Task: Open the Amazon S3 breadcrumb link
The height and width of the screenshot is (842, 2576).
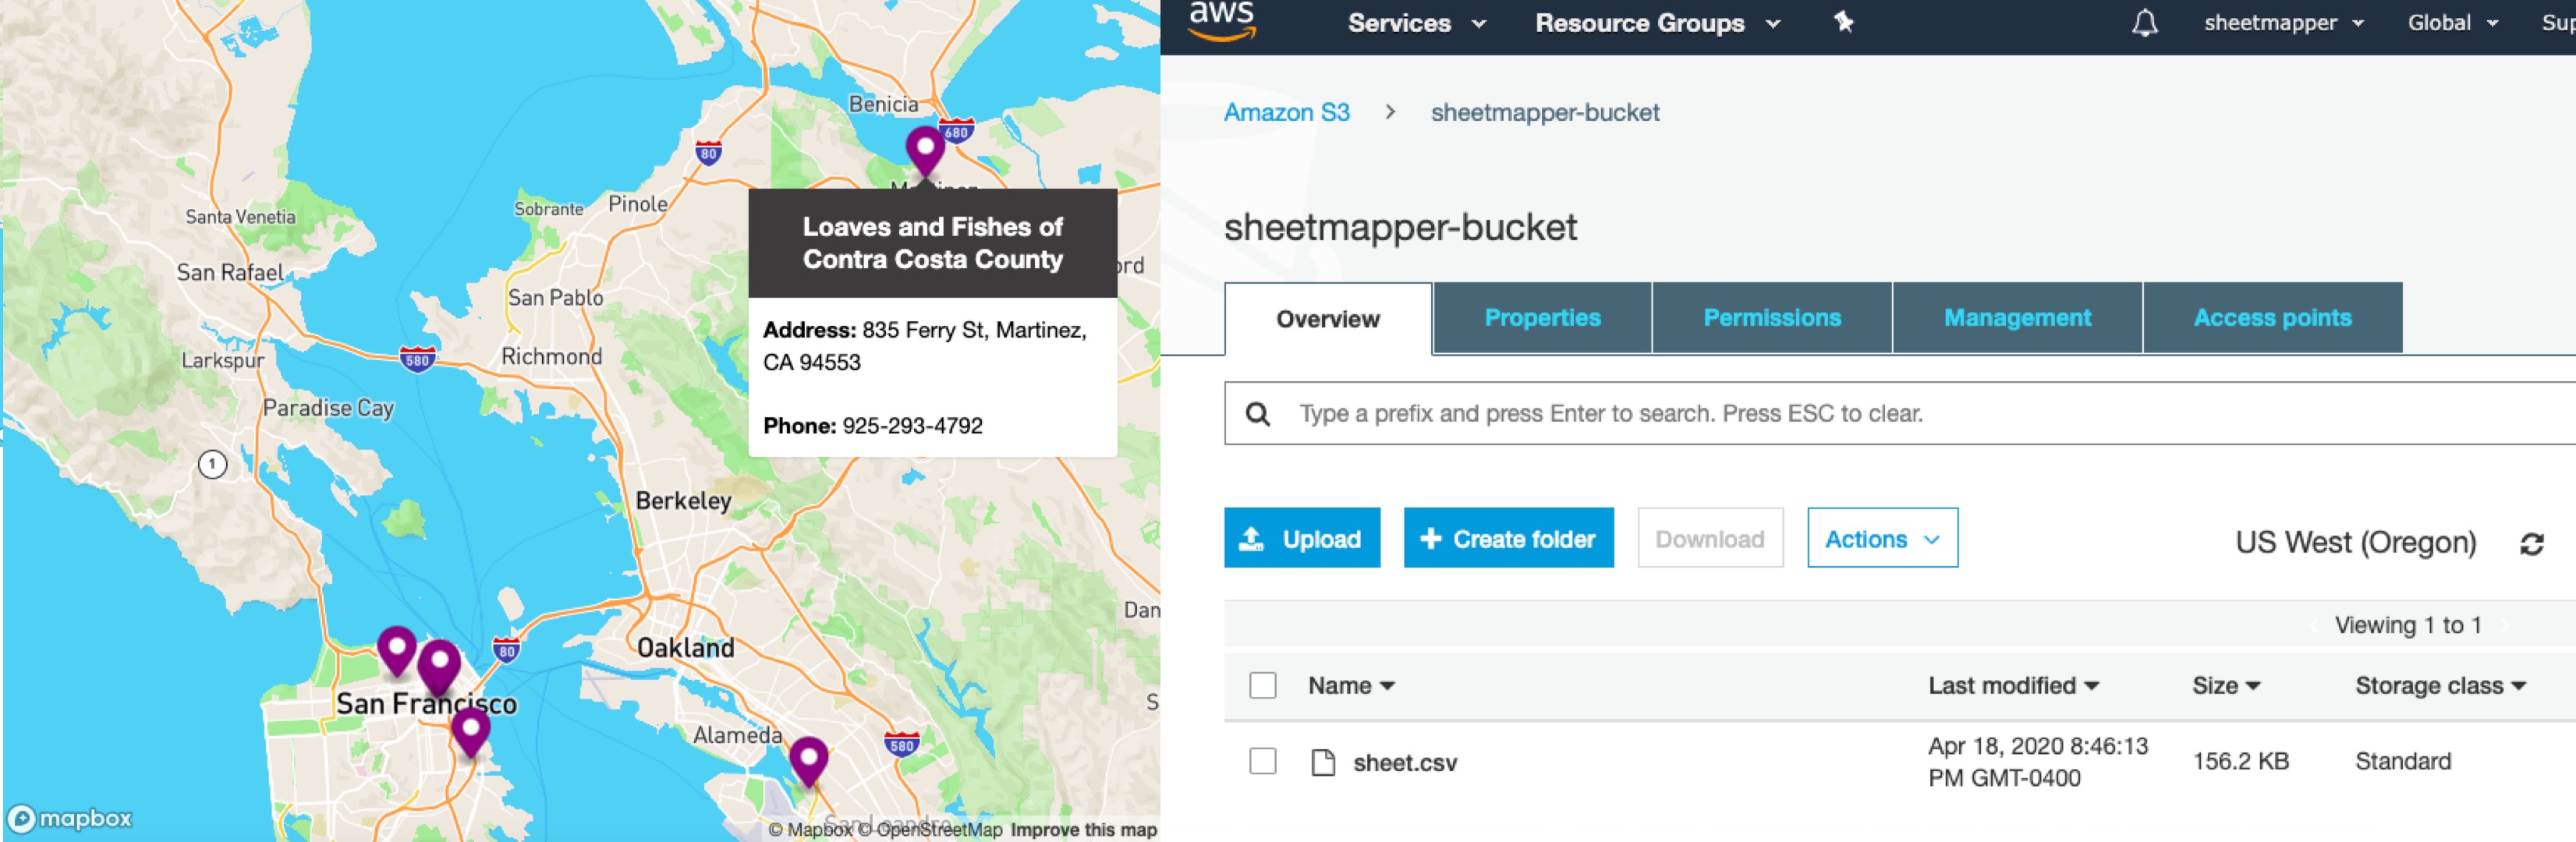Action: pyautogui.click(x=1286, y=112)
